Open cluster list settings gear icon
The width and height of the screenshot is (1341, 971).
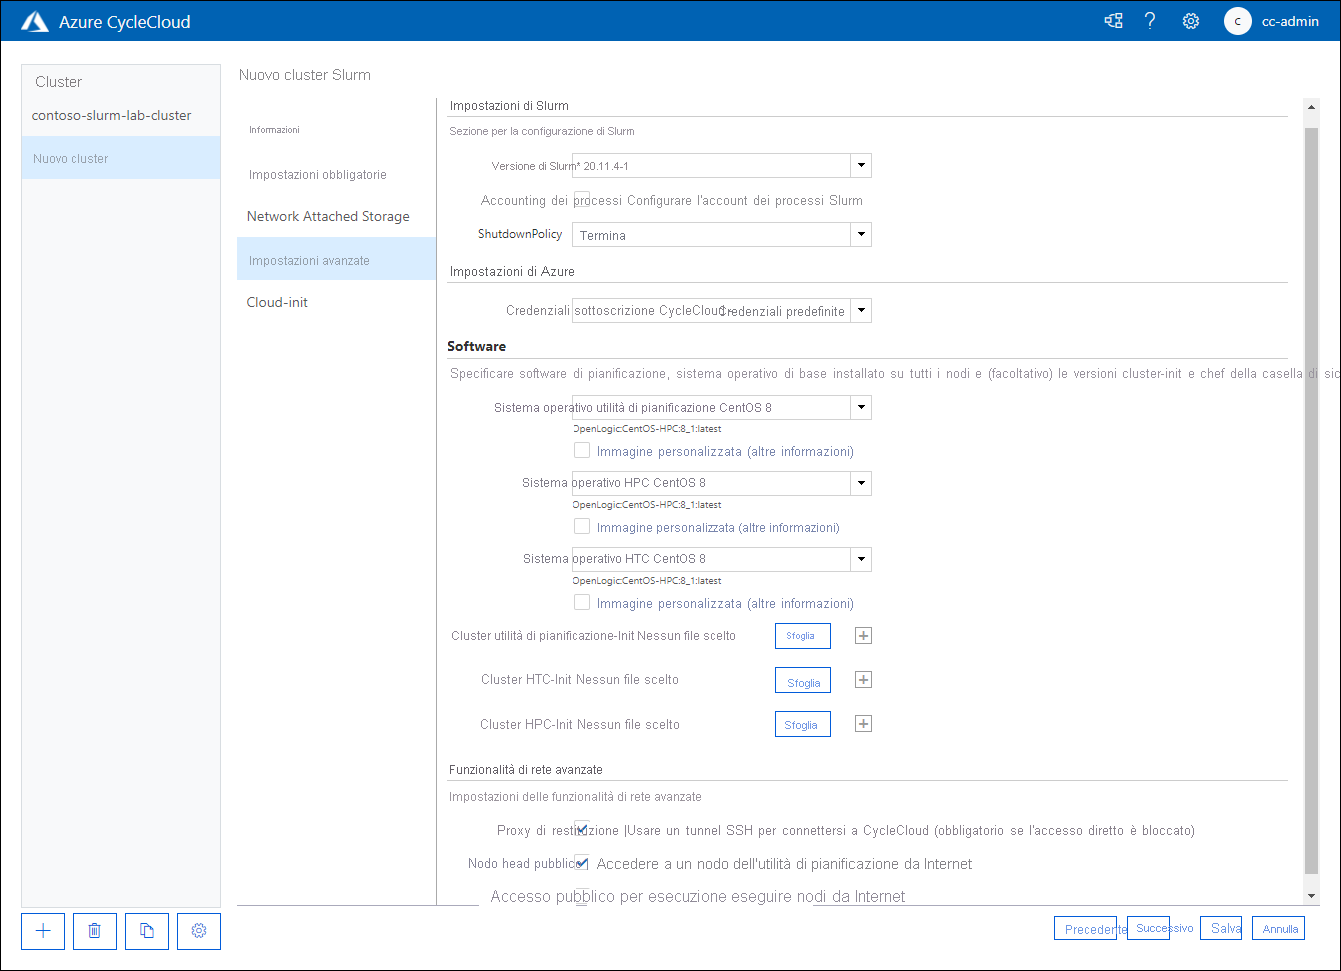[199, 931]
